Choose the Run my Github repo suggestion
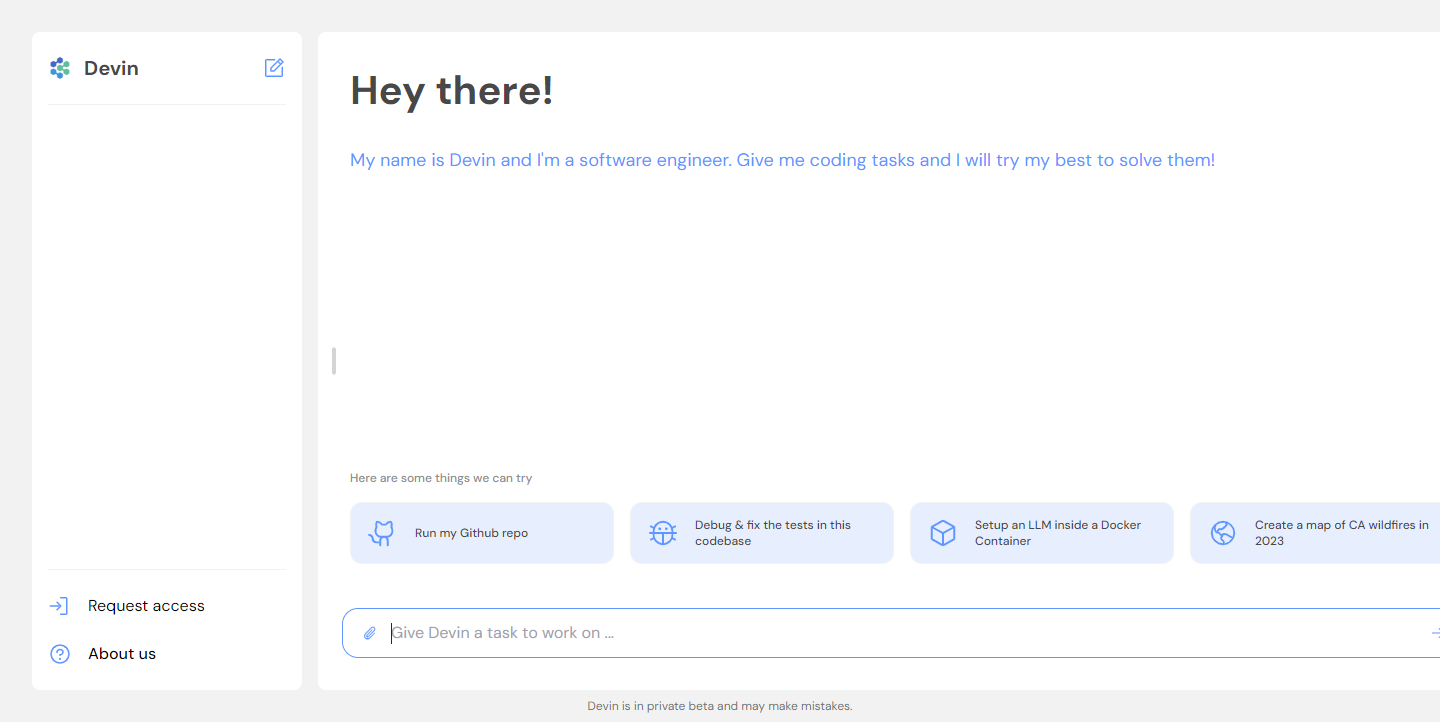The width and height of the screenshot is (1440, 722). click(482, 533)
